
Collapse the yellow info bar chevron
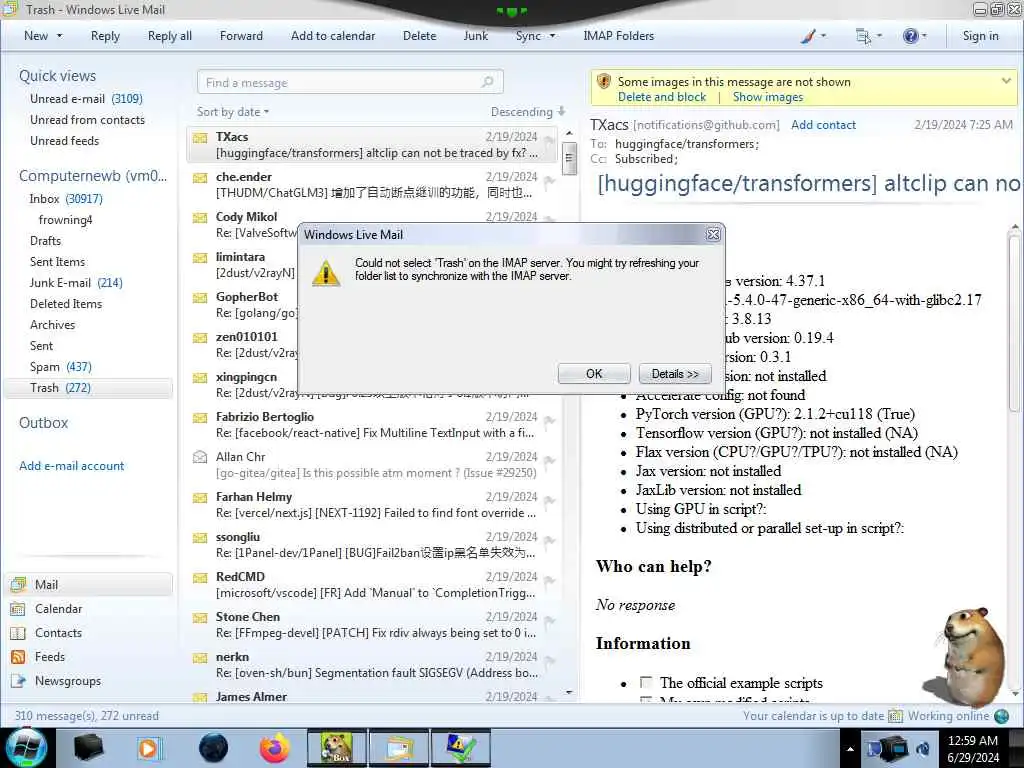[1006, 81]
